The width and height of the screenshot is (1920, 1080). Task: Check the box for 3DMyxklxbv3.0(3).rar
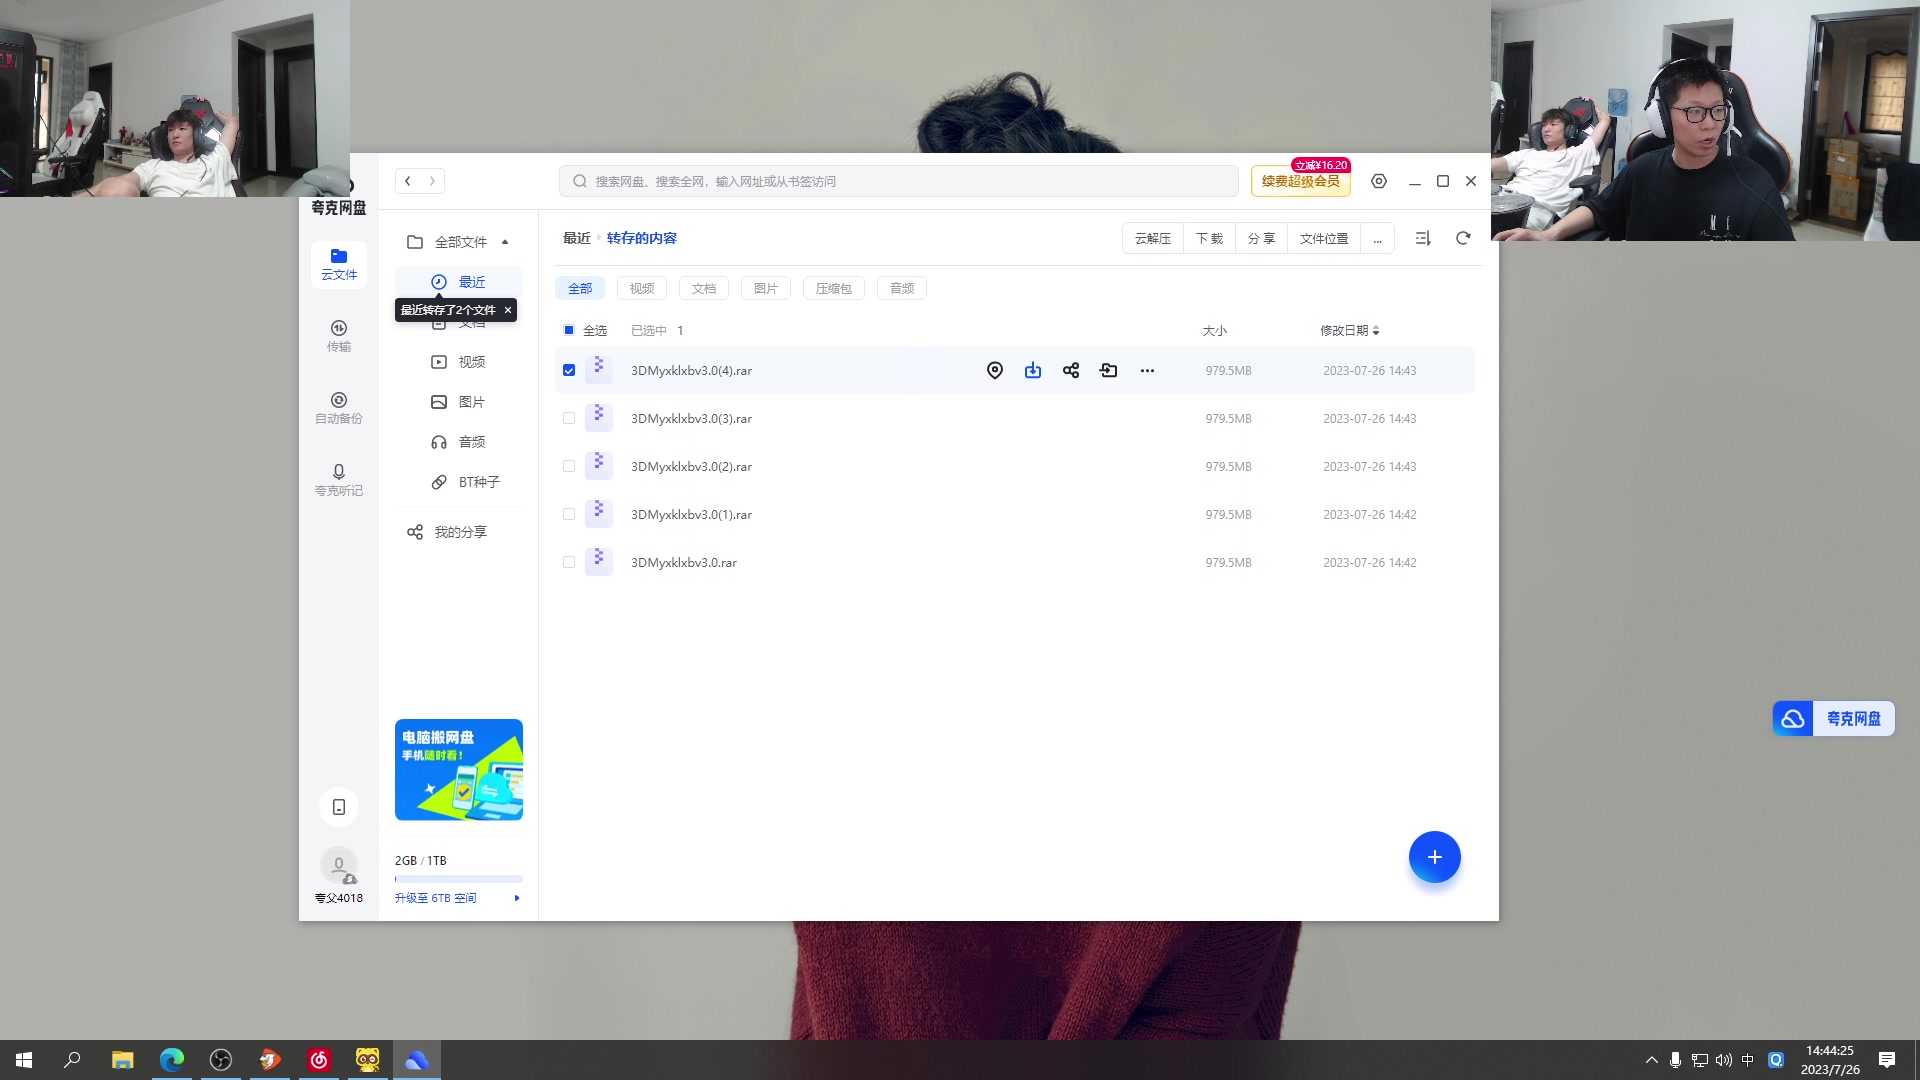pyautogui.click(x=569, y=418)
